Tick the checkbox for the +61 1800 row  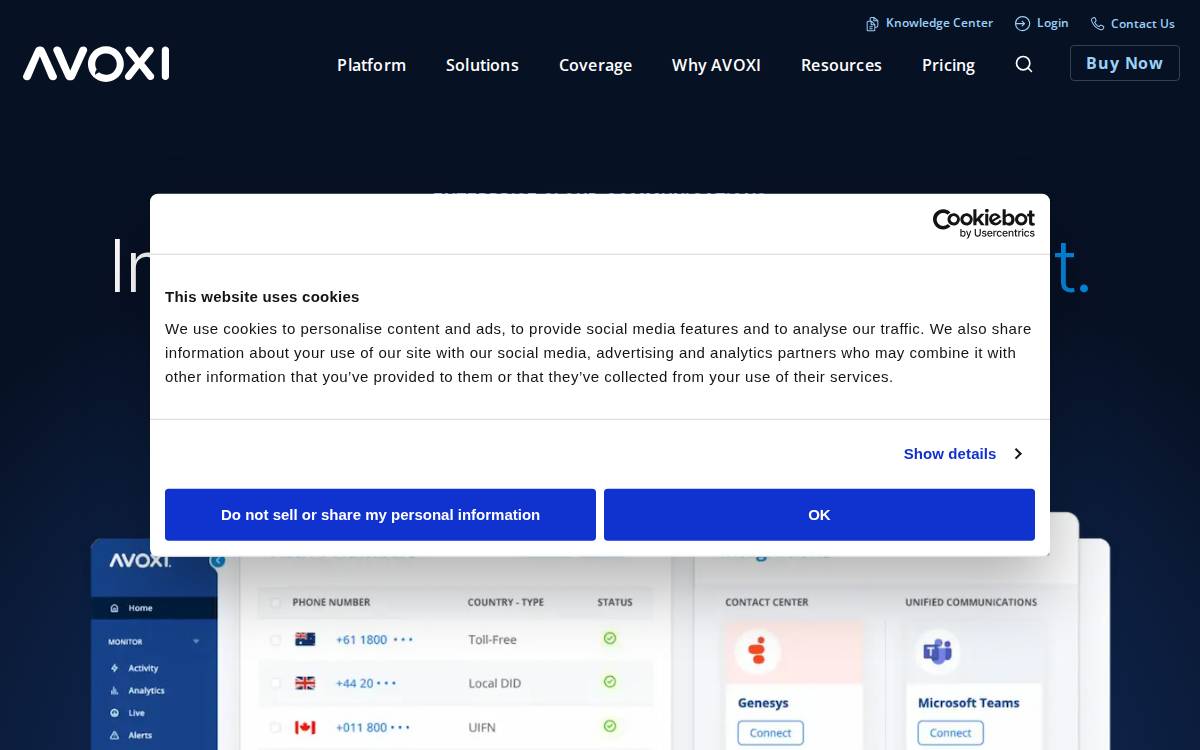pos(276,640)
